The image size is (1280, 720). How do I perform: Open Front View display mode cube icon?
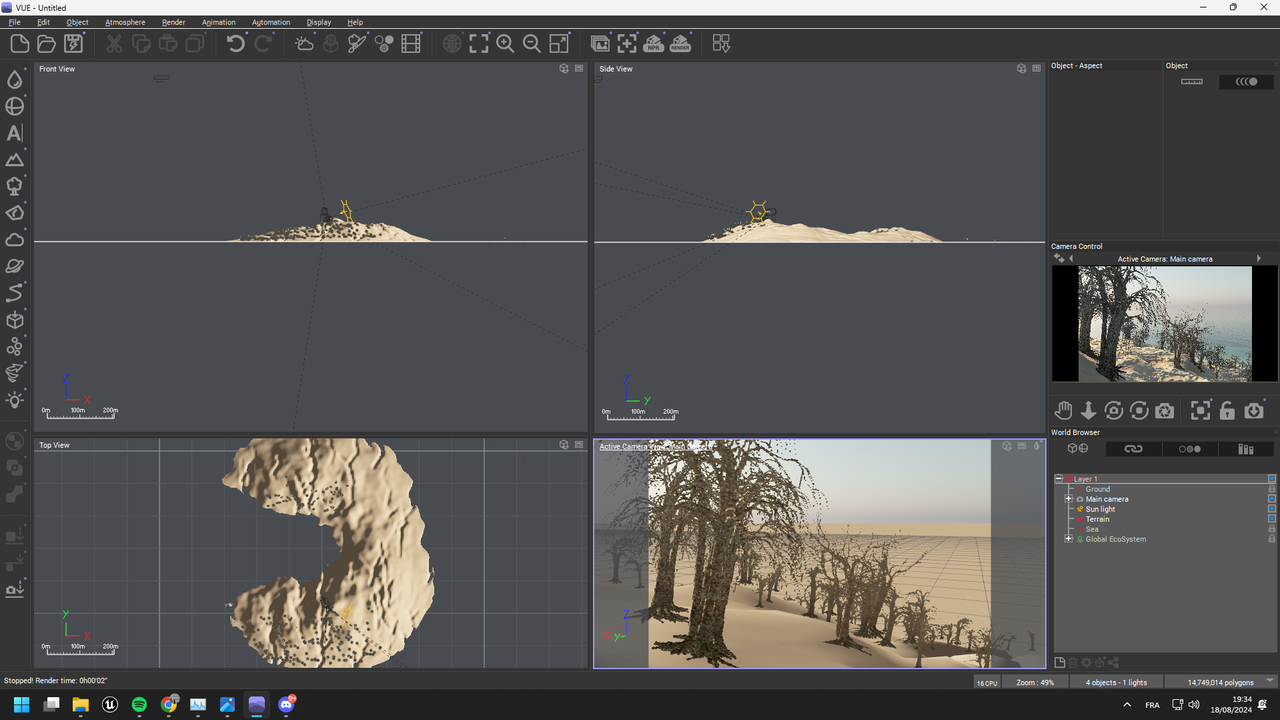[564, 69]
